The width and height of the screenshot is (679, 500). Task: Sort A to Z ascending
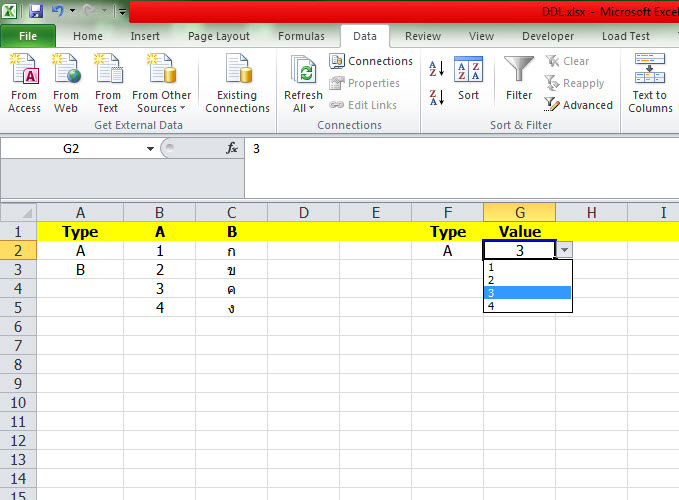pos(436,69)
